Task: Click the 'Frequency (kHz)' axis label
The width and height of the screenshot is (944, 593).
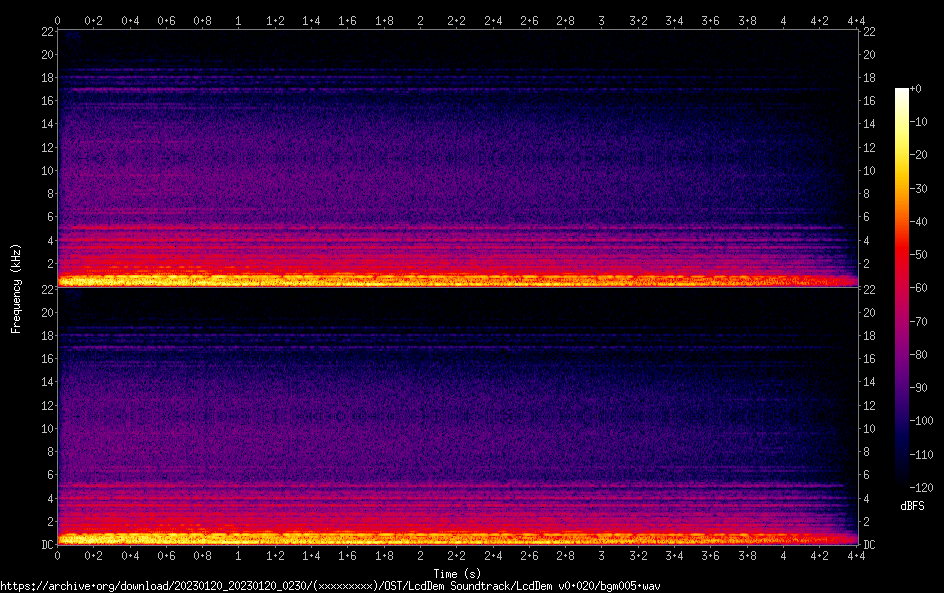Action: [x=16, y=287]
